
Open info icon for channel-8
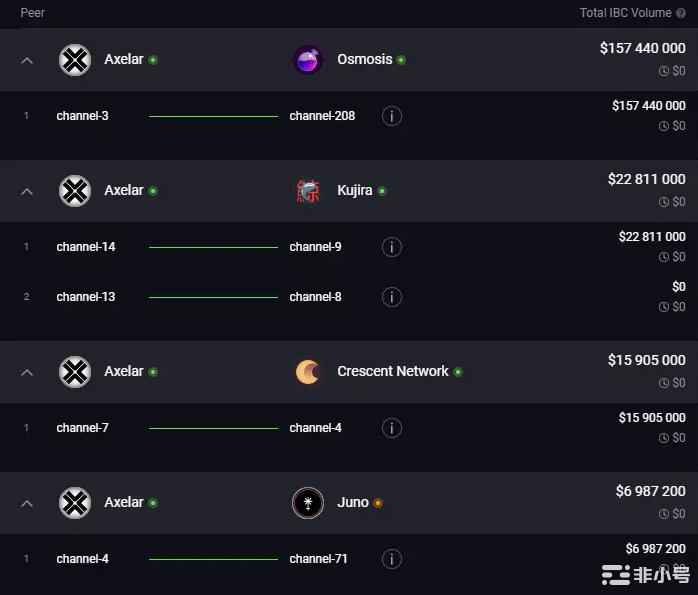(392, 297)
